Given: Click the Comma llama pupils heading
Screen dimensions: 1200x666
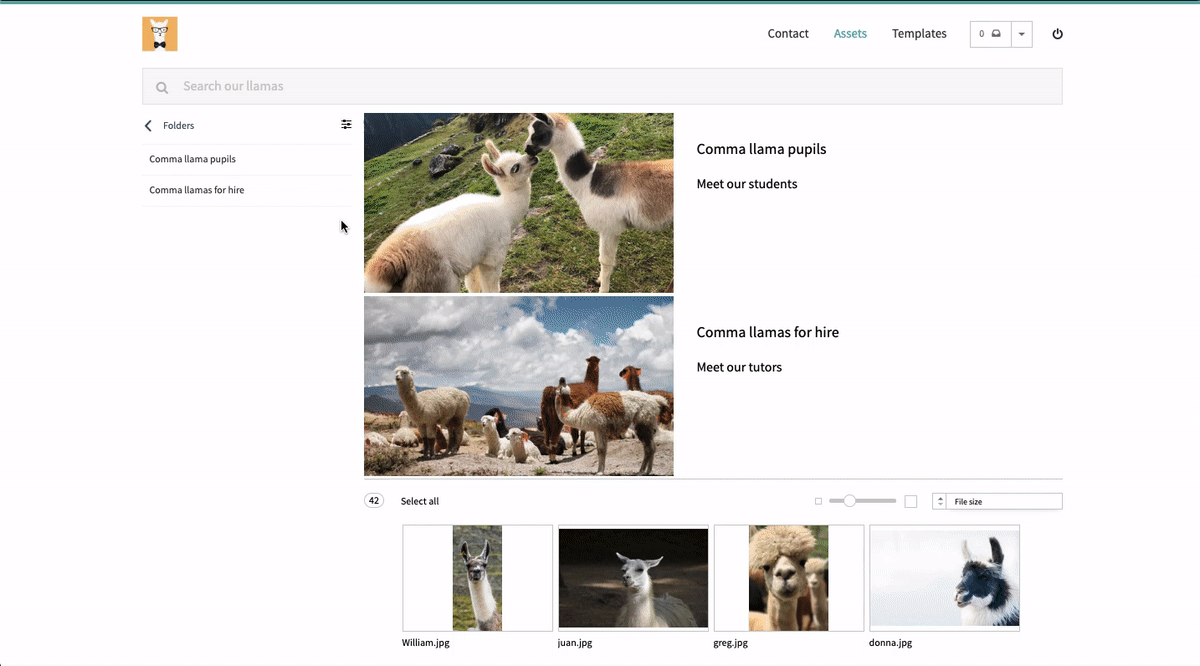Looking at the screenshot, I should click(x=761, y=150).
